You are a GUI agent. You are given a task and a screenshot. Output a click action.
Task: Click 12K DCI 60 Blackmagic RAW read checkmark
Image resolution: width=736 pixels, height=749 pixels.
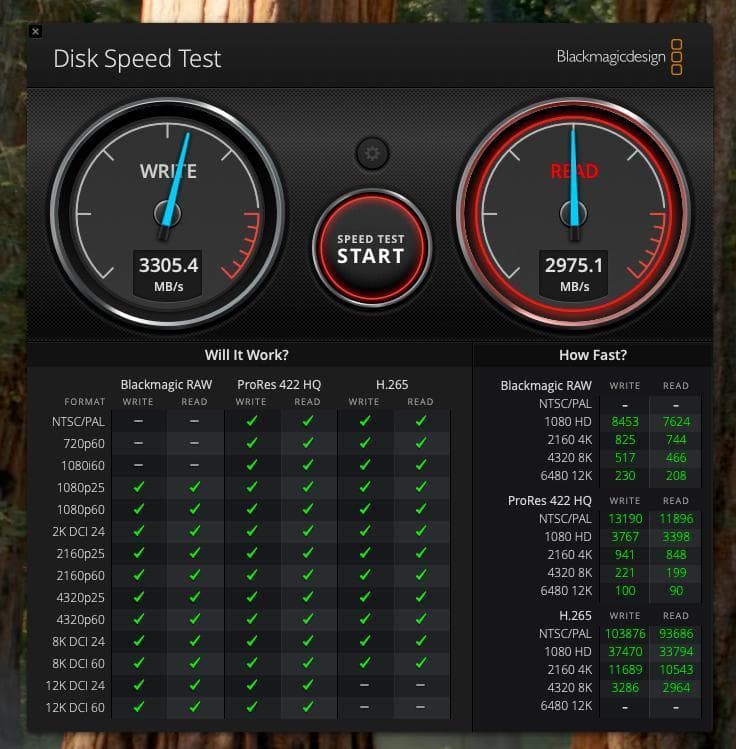click(194, 706)
